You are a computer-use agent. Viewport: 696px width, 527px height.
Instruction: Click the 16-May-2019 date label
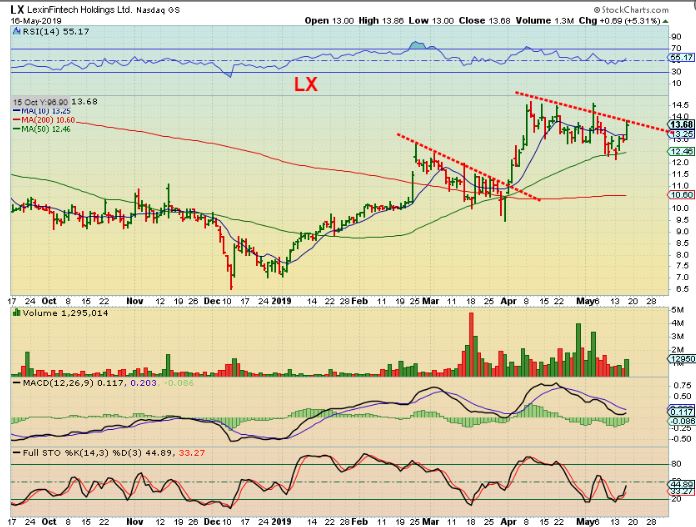coord(36,21)
